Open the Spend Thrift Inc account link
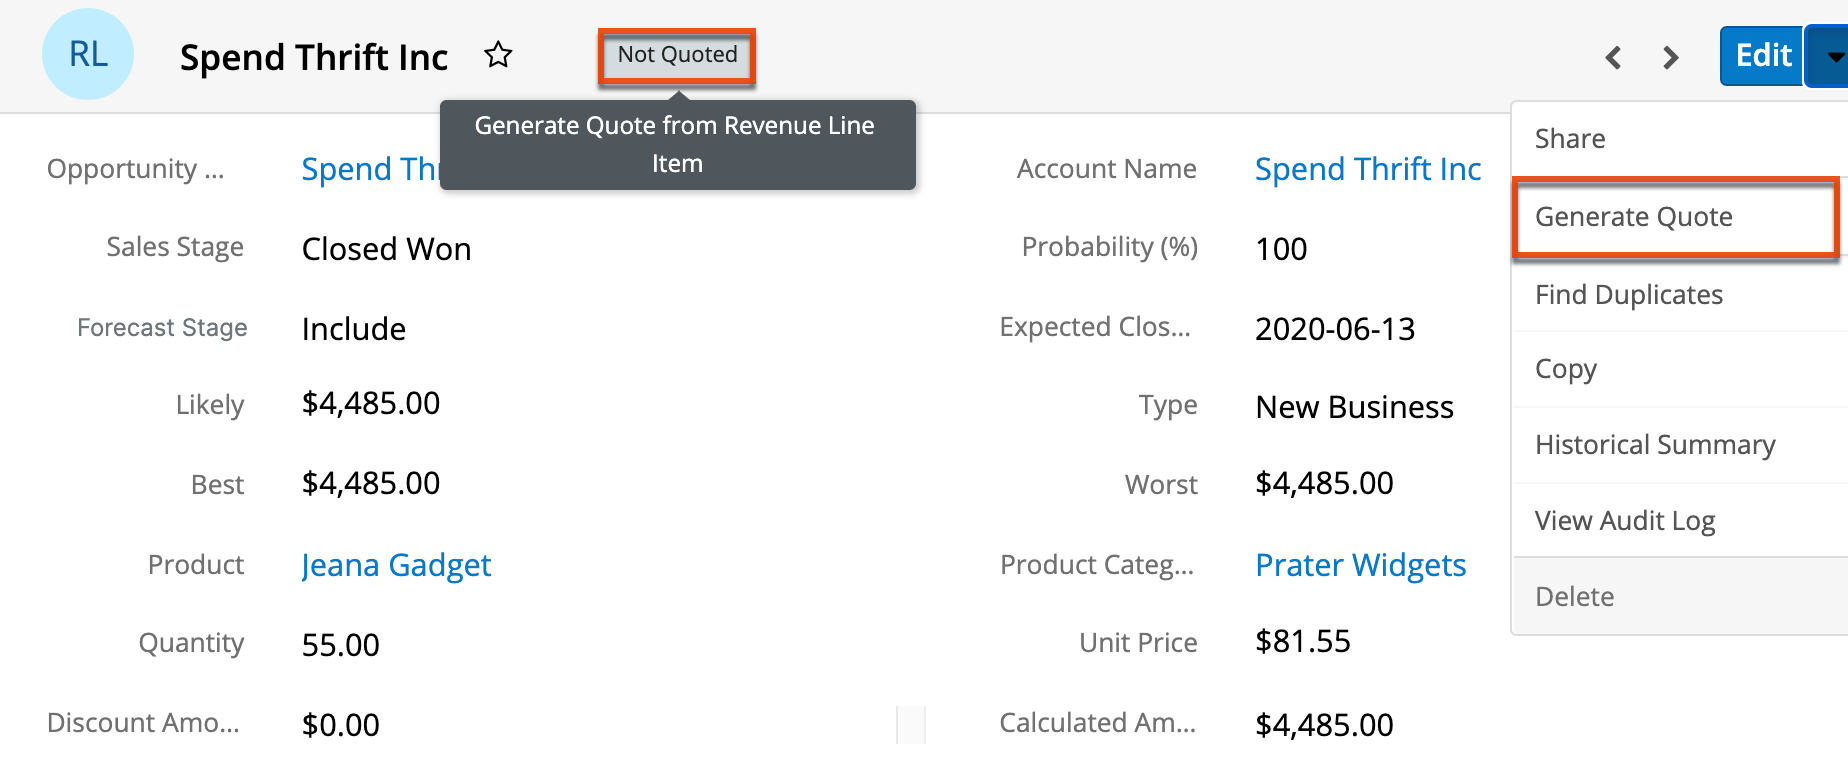Viewport: 1848px width, 780px height. click(1367, 169)
